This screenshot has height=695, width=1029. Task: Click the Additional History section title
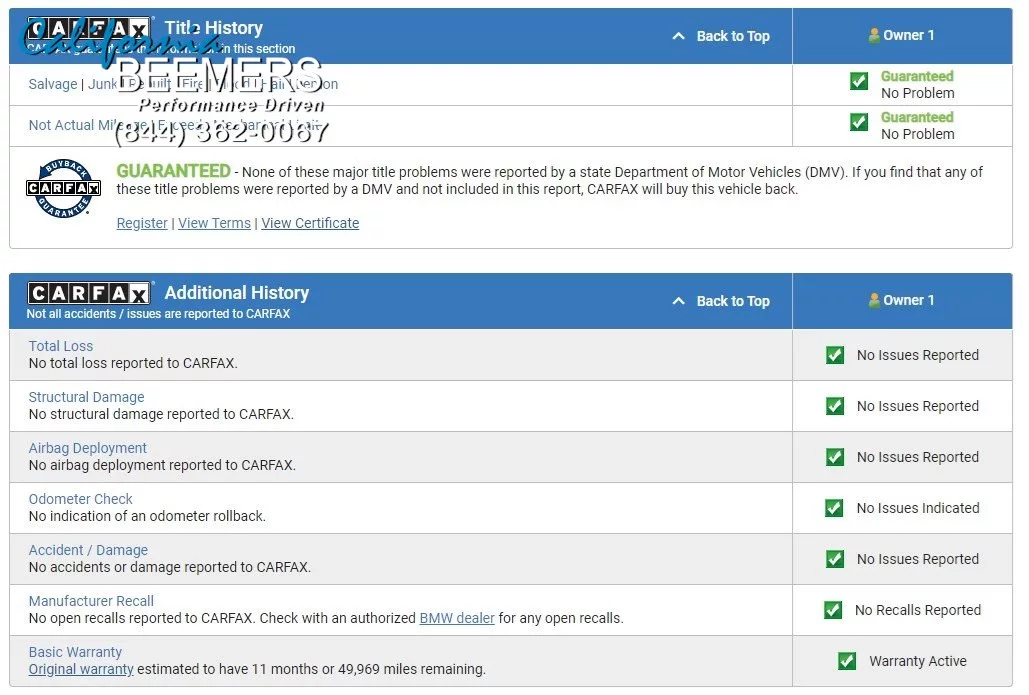click(237, 293)
